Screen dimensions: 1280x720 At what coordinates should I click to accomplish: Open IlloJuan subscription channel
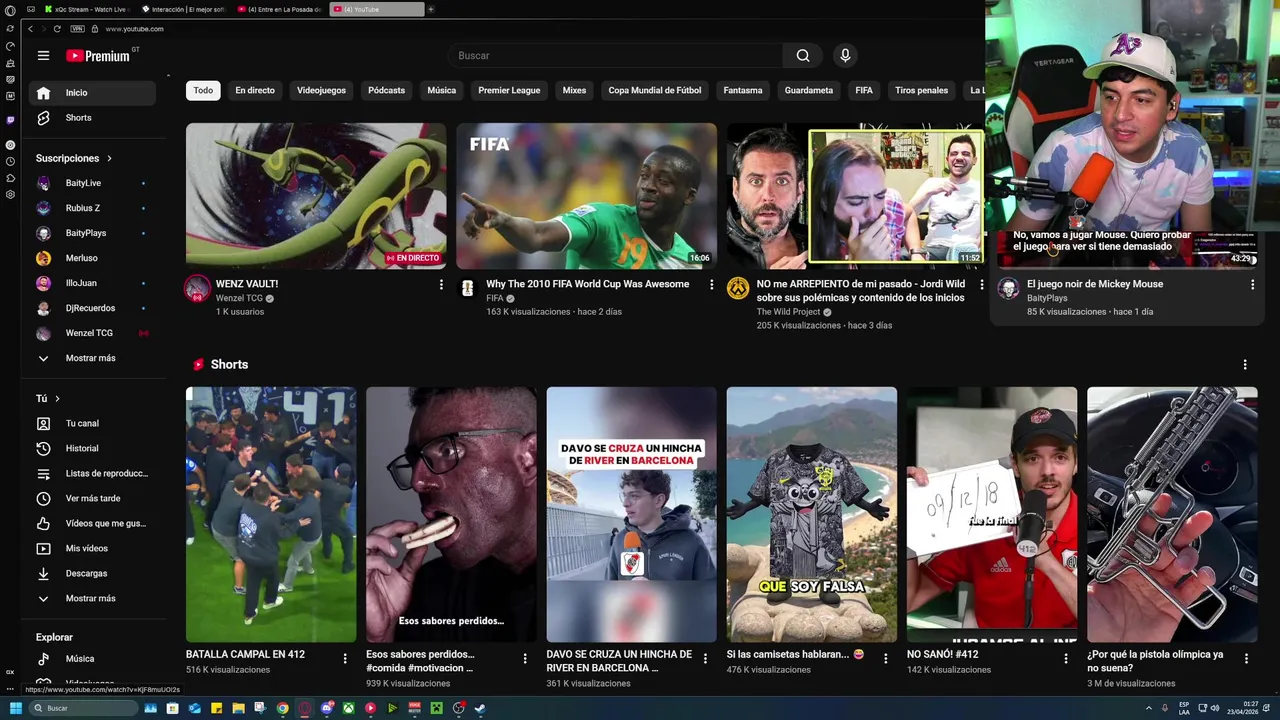[x=92, y=283]
